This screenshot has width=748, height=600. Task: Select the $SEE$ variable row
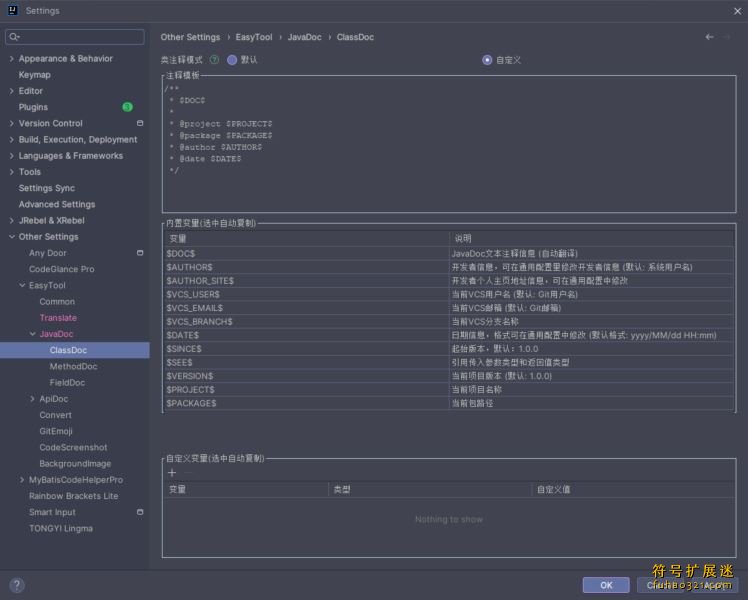coord(448,362)
